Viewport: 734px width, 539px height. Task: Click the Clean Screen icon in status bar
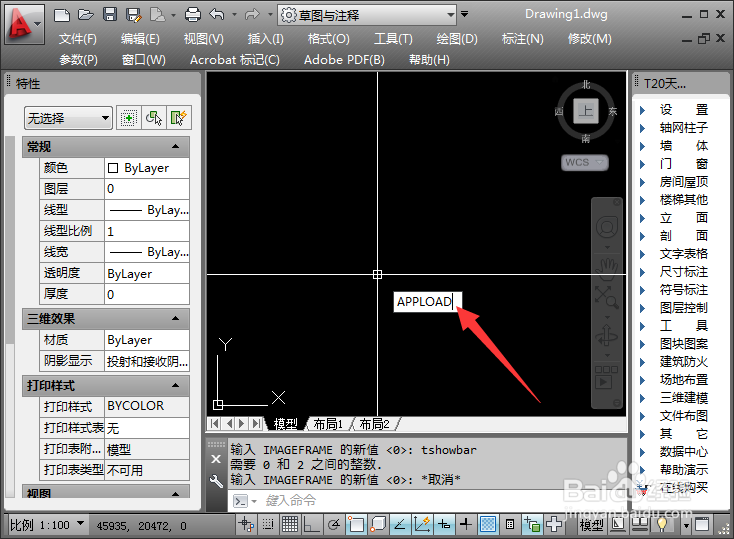pos(701,524)
